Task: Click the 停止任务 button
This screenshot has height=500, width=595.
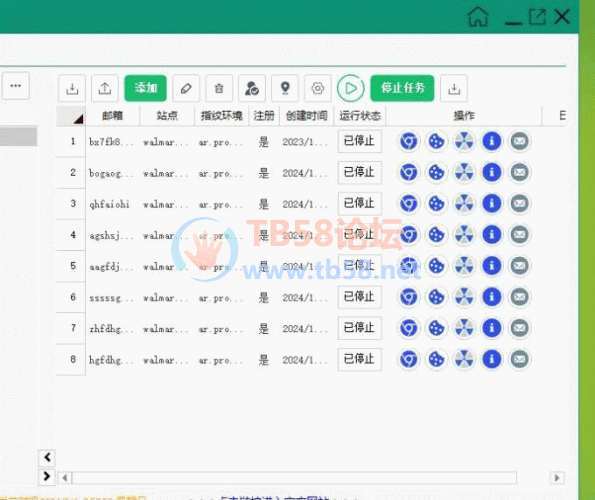Action: pyautogui.click(x=402, y=88)
